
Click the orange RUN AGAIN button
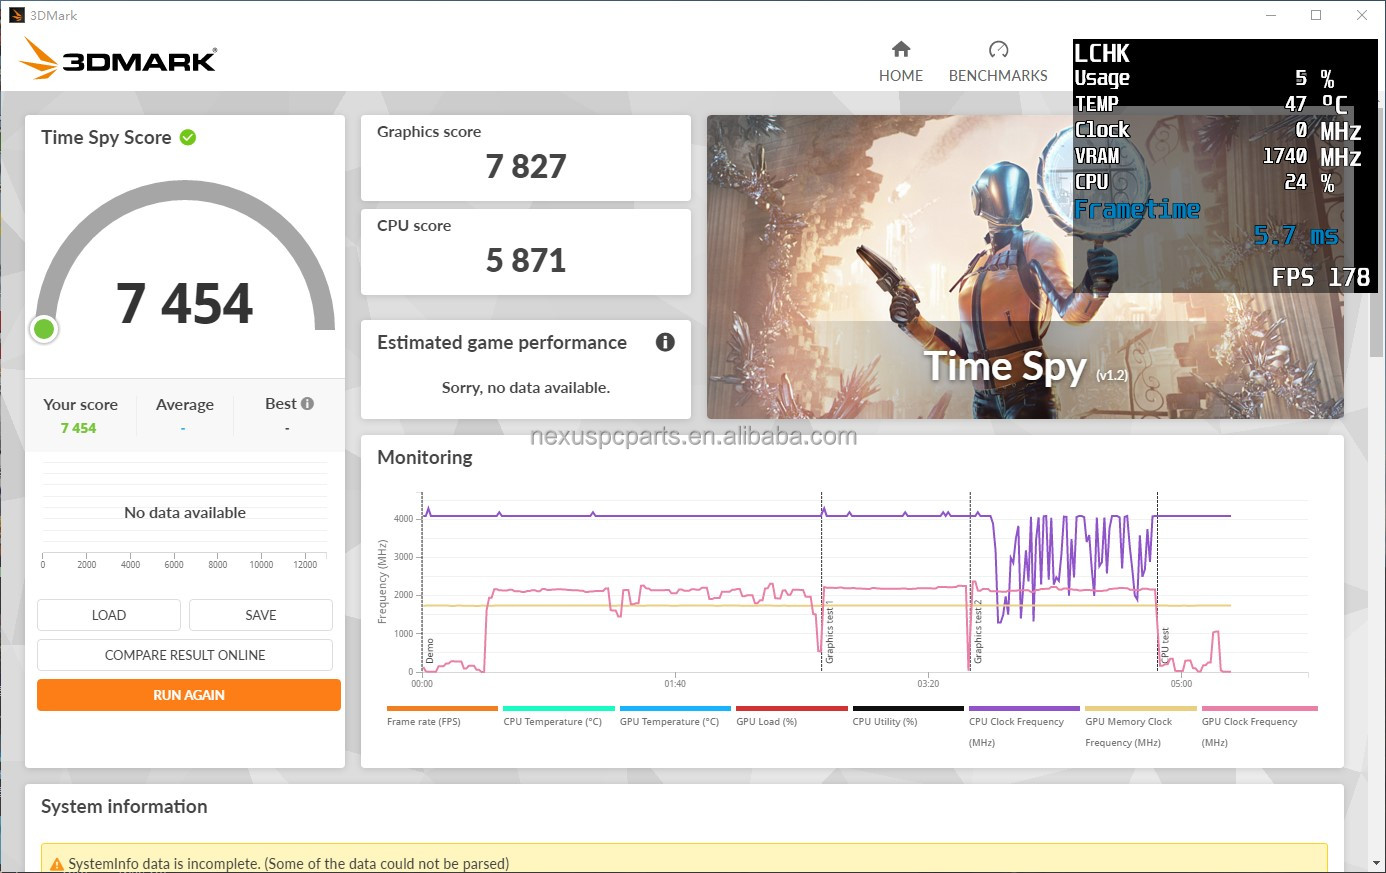tap(189, 695)
